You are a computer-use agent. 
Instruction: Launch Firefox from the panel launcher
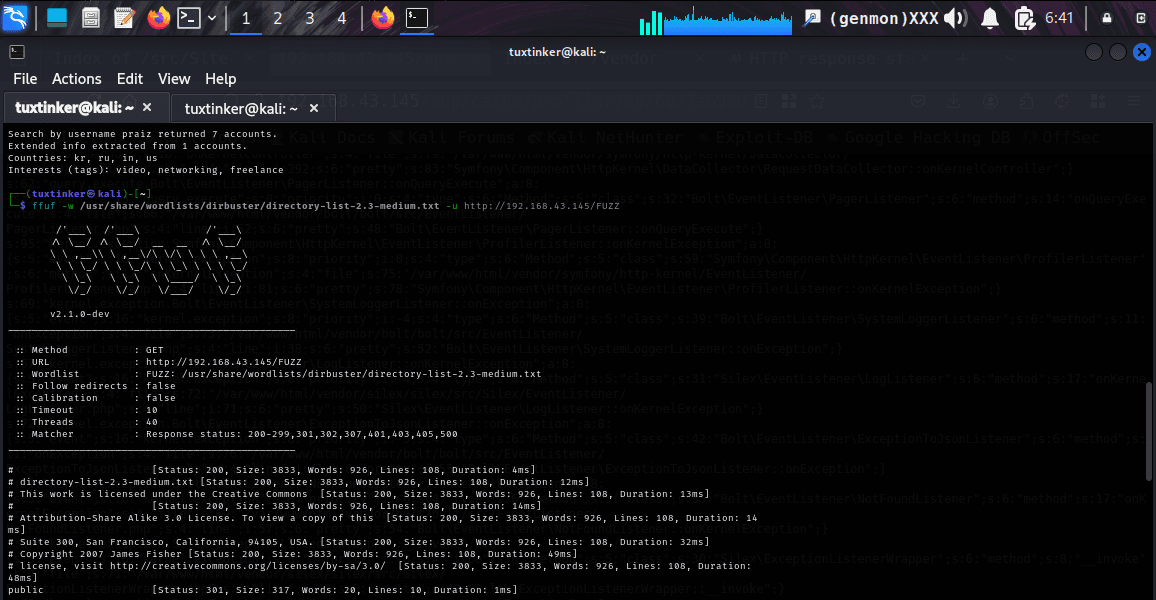point(158,17)
